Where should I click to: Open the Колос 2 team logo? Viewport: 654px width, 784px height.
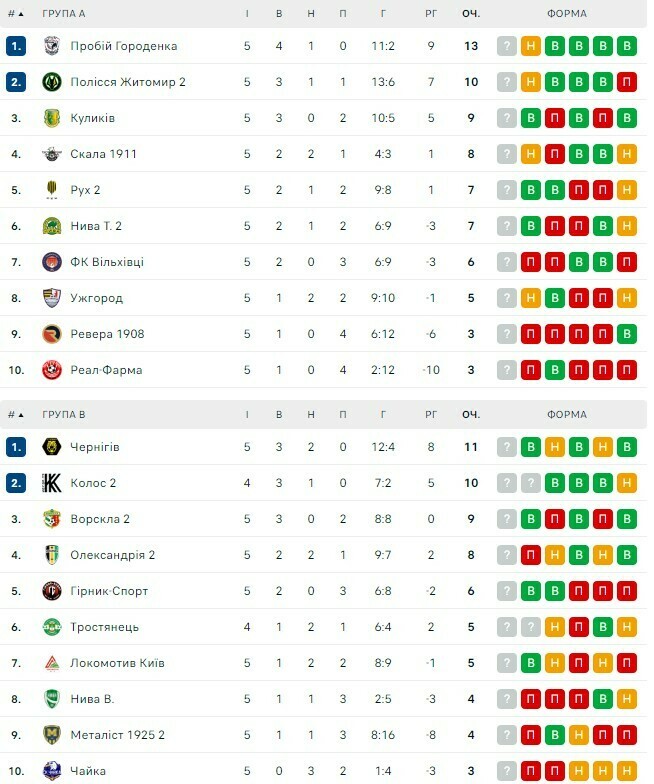[52, 483]
